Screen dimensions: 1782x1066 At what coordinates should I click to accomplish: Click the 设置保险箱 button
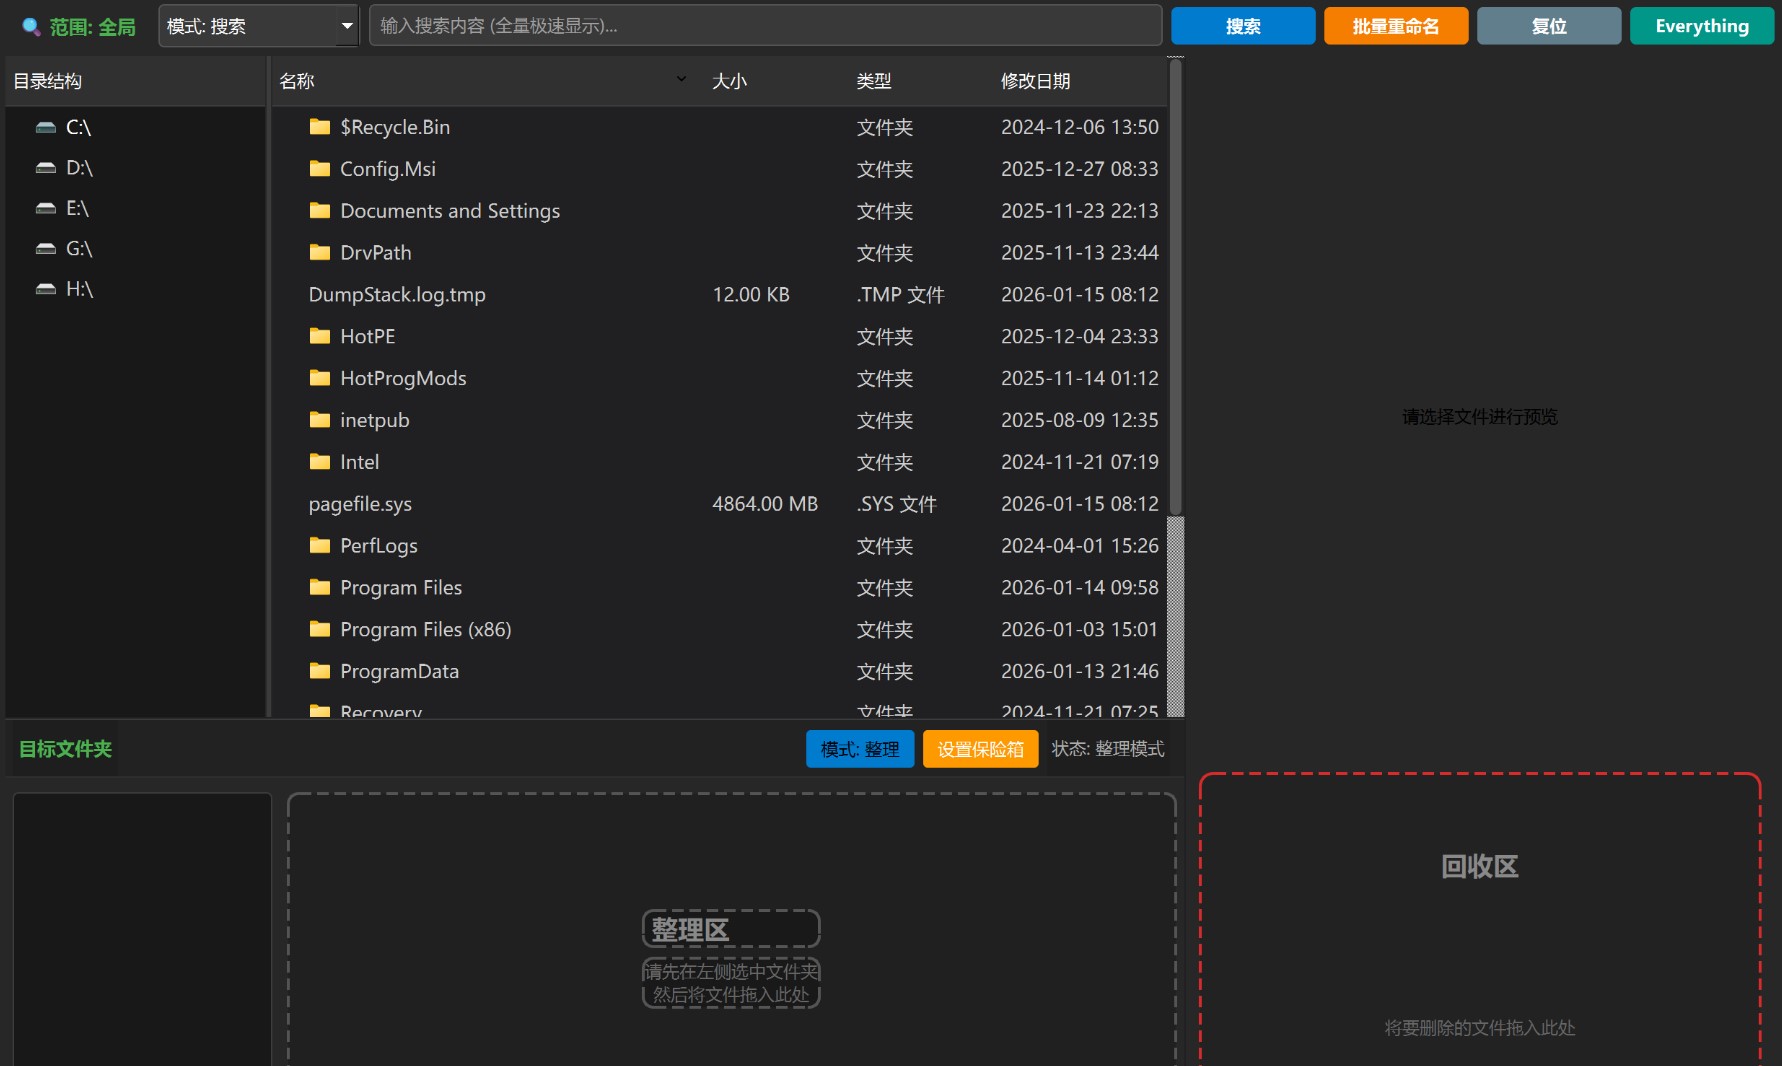point(980,749)
